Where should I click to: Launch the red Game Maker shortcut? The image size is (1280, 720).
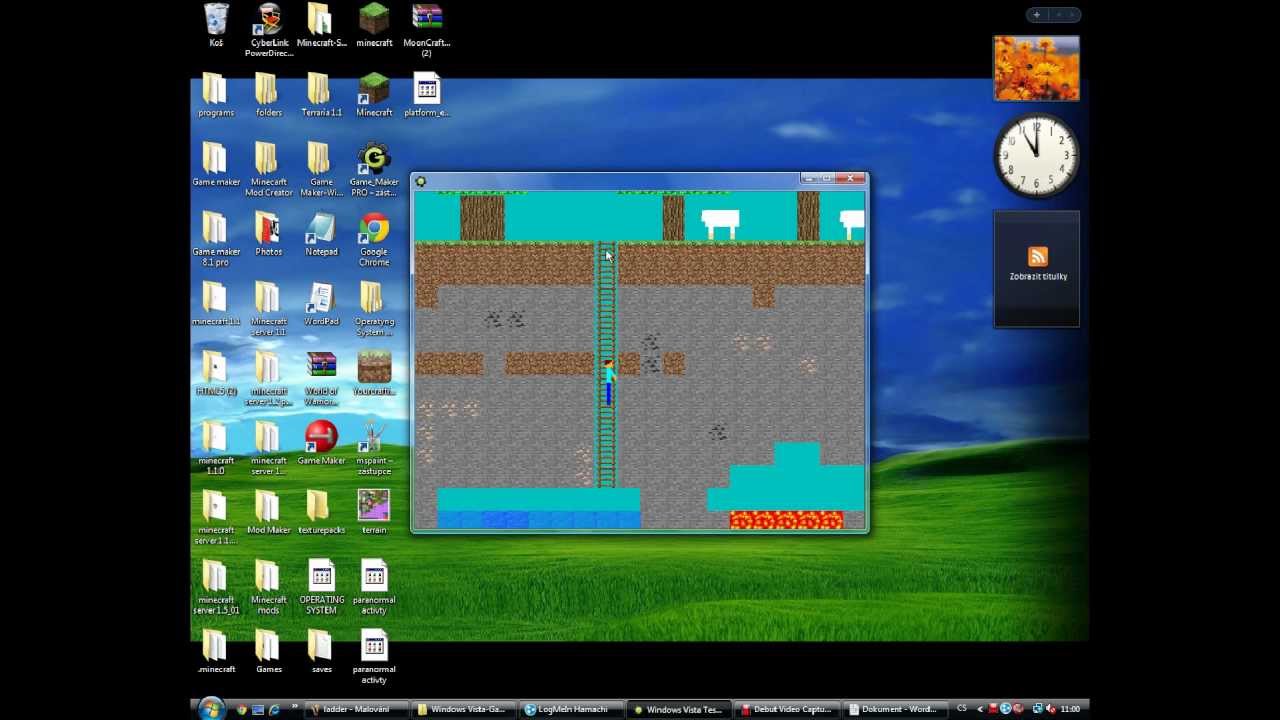321,443
